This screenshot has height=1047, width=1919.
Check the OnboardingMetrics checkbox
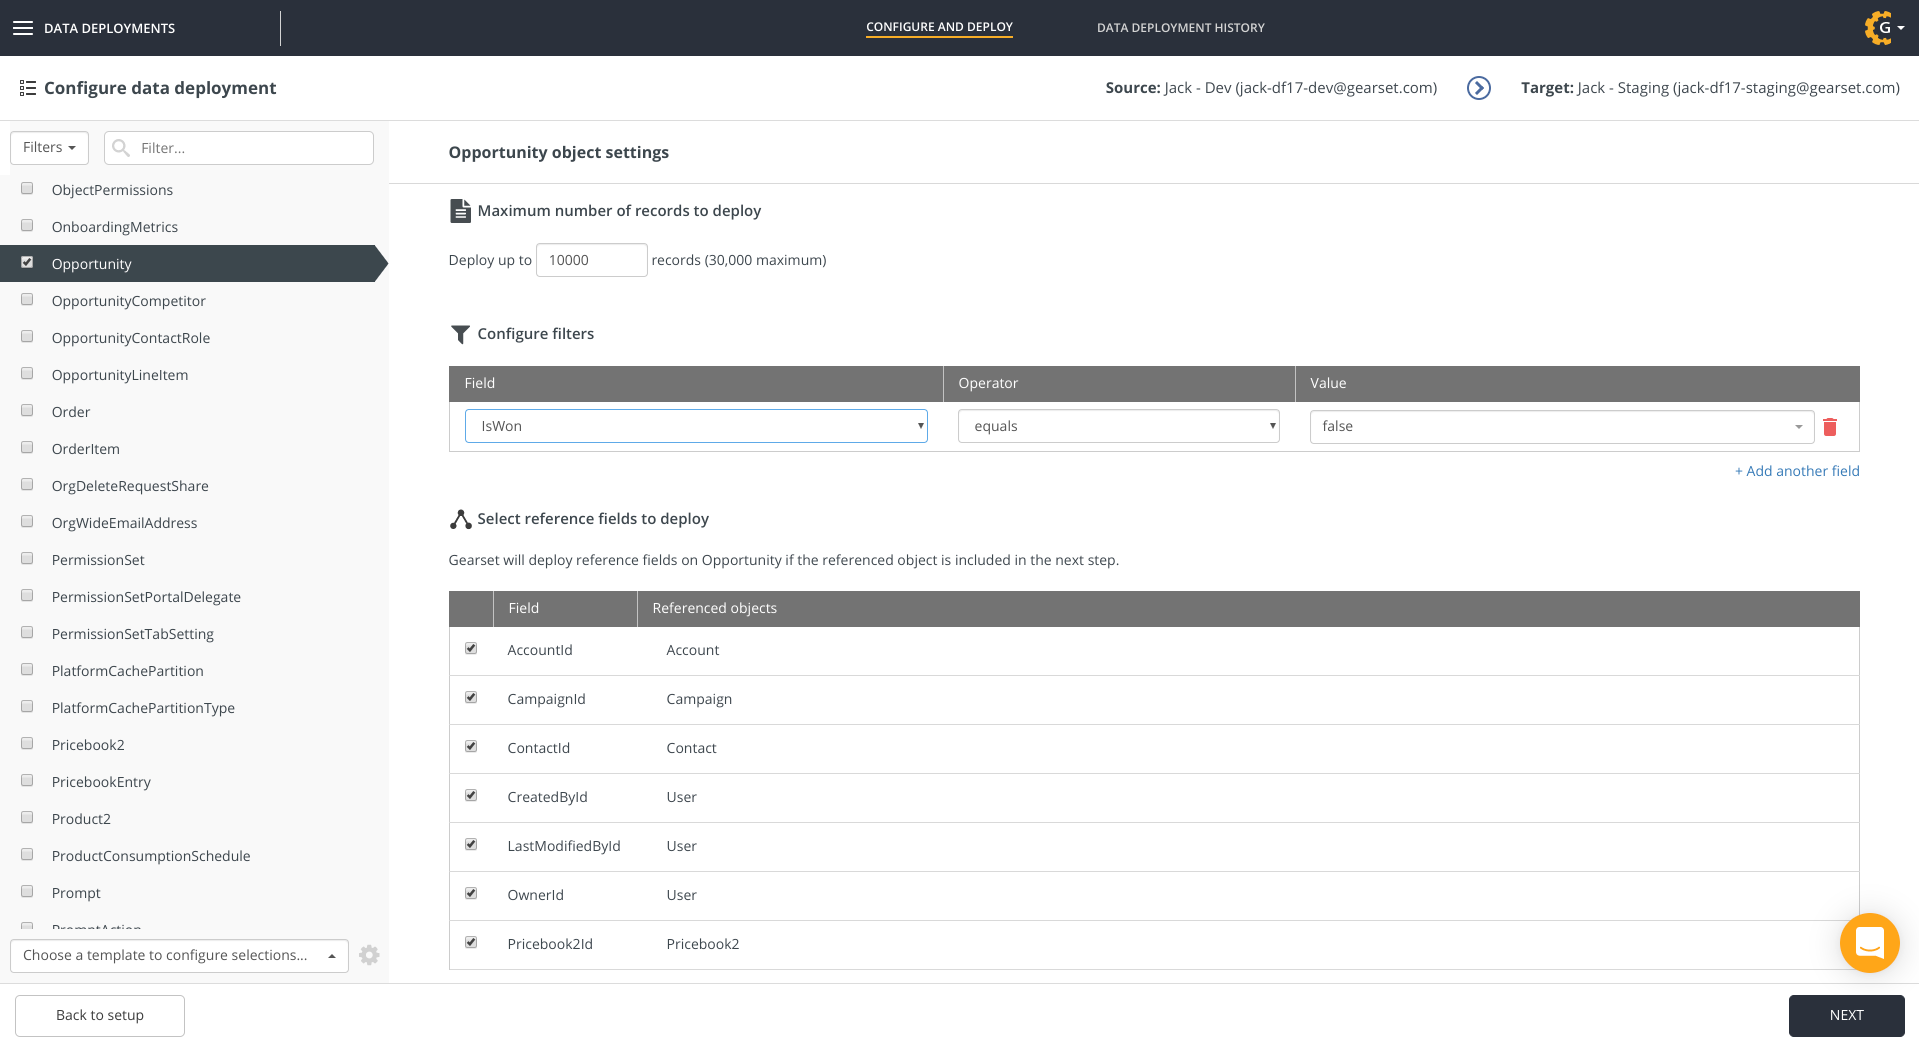[27, 225]
